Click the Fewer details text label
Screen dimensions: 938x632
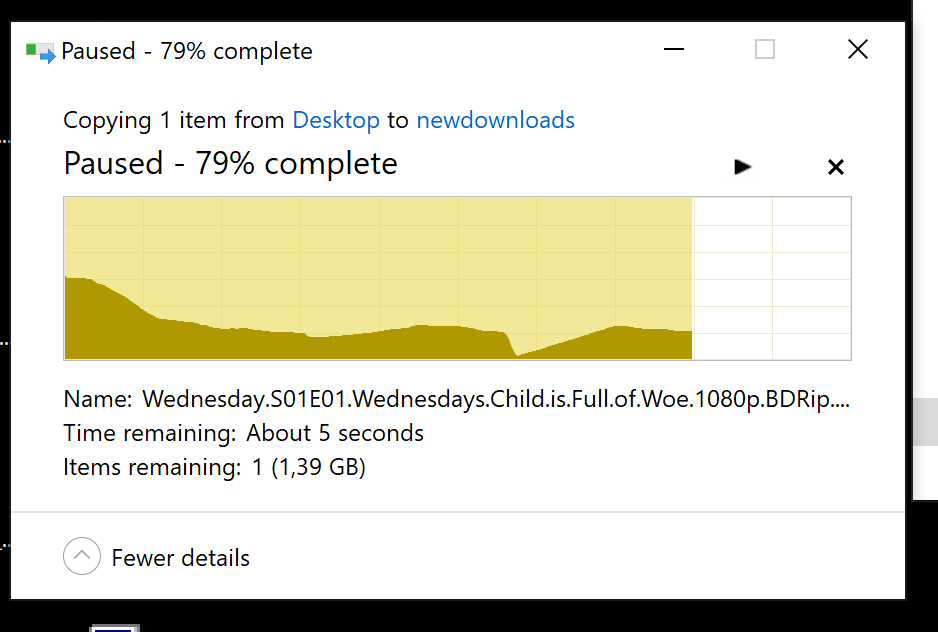tap(181, 558)
